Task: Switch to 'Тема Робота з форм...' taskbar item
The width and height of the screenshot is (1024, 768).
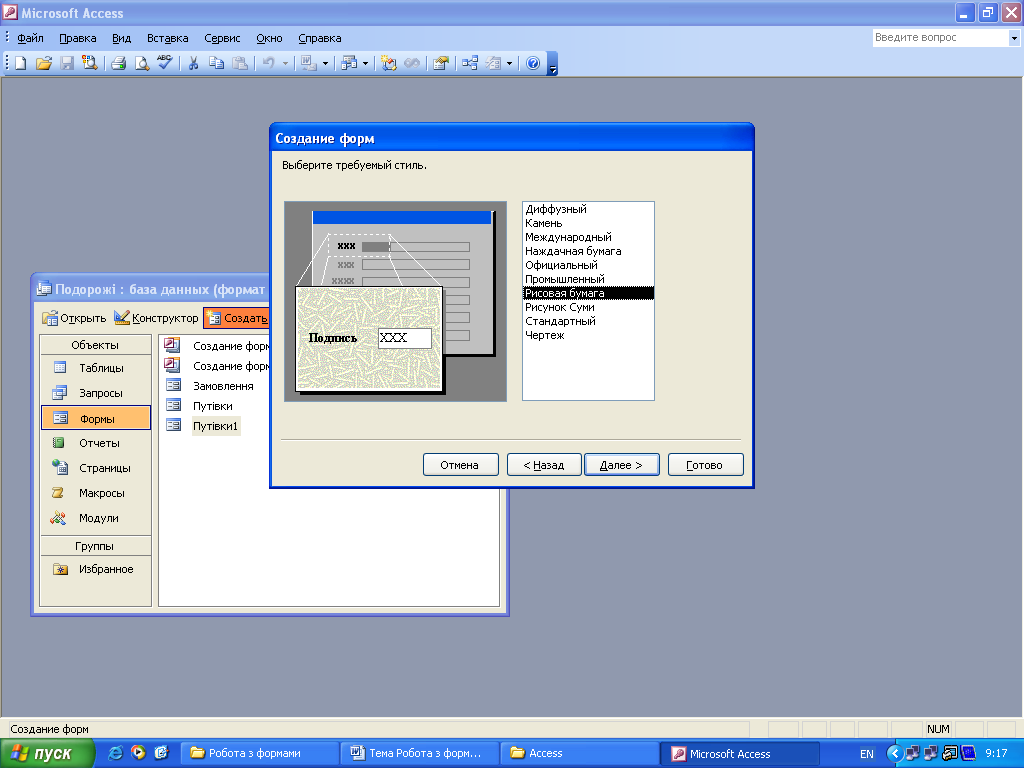Action: [x=419, y=754]
